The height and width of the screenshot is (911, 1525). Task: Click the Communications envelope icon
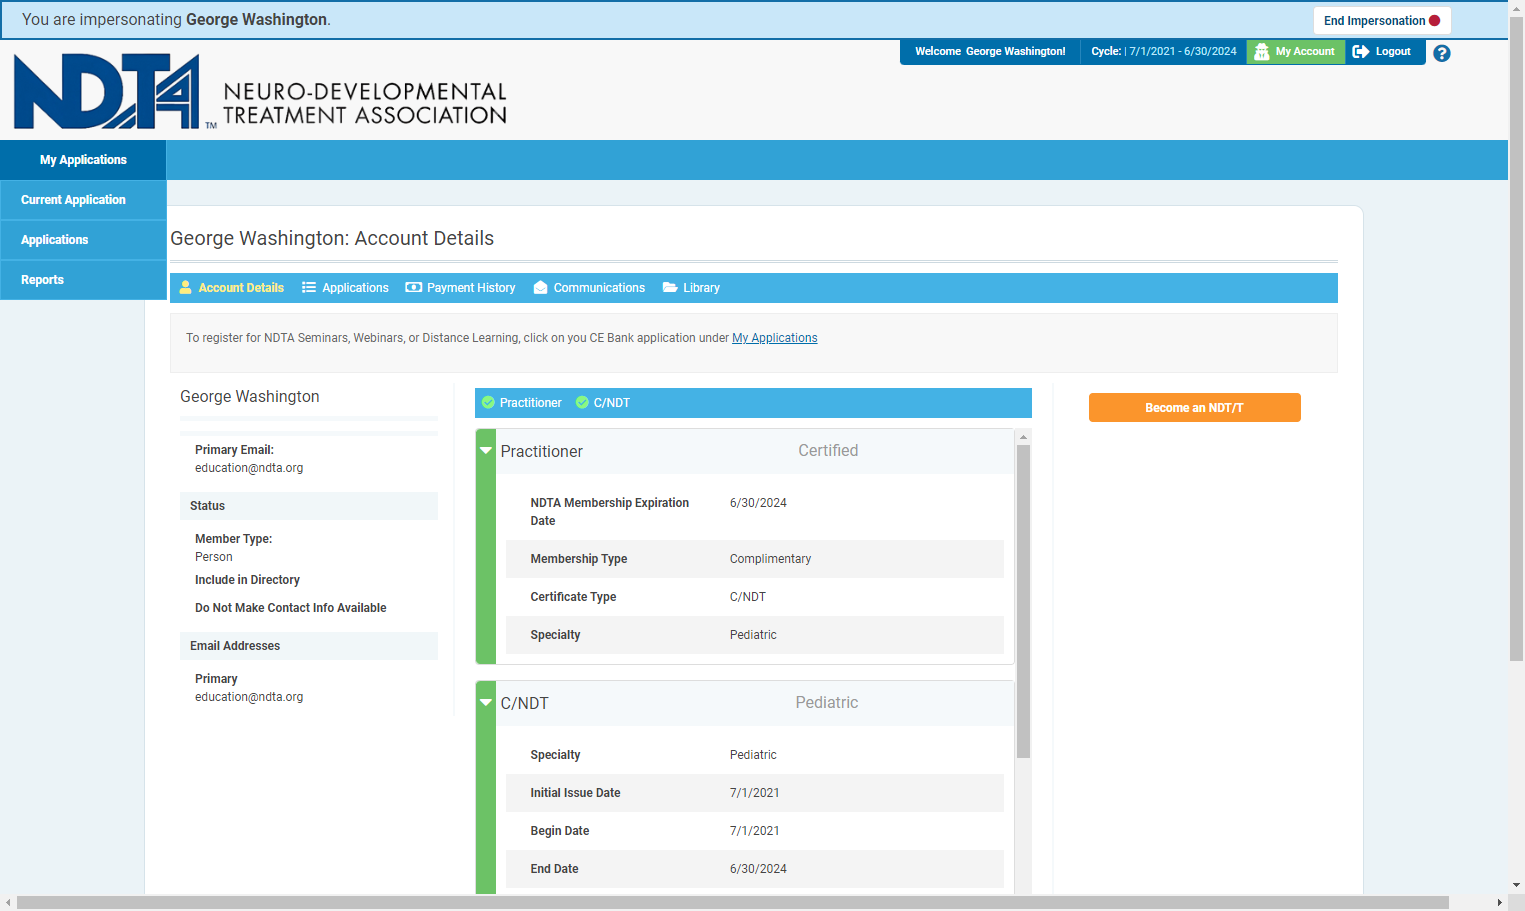pyautogui.click(x=541, y=288)
